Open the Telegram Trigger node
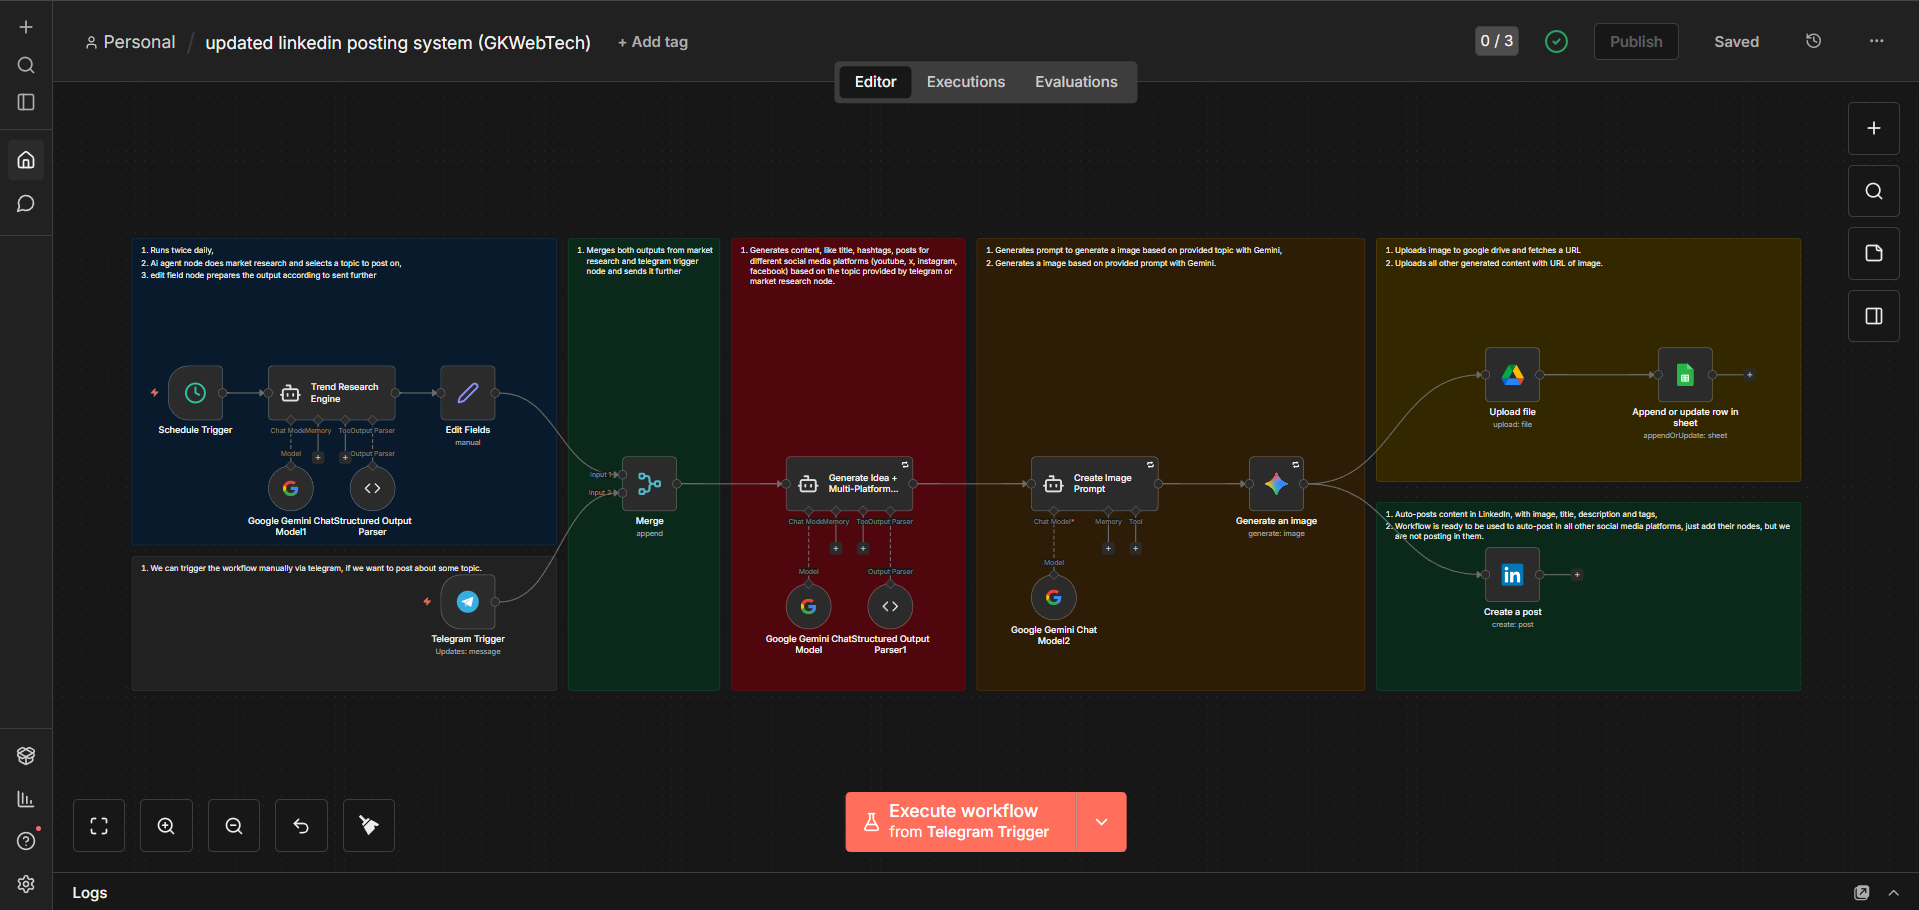 tap(467, 601)
